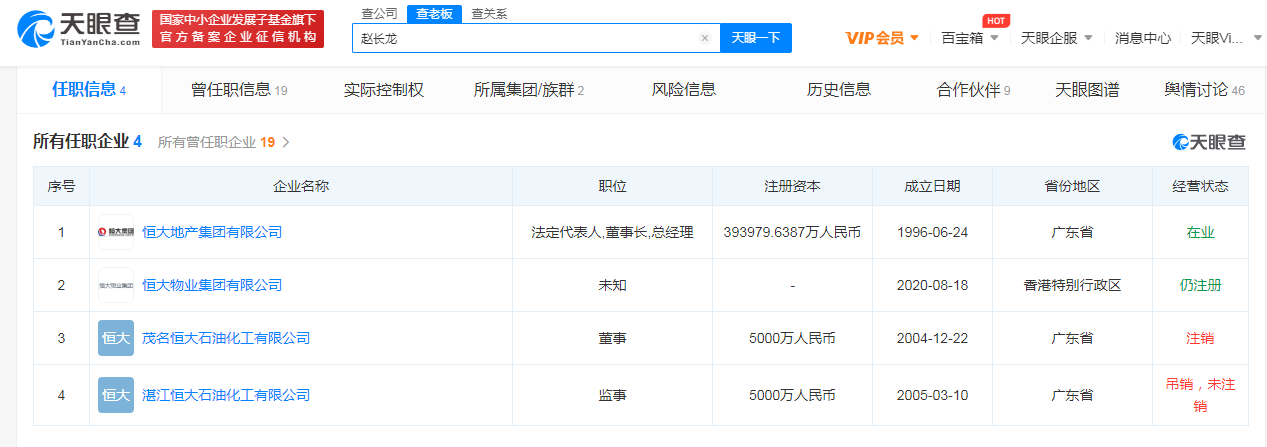Click the 393979.6387万人民币 cell
Screen dimensions: 1267x447
tap(792, 232)
